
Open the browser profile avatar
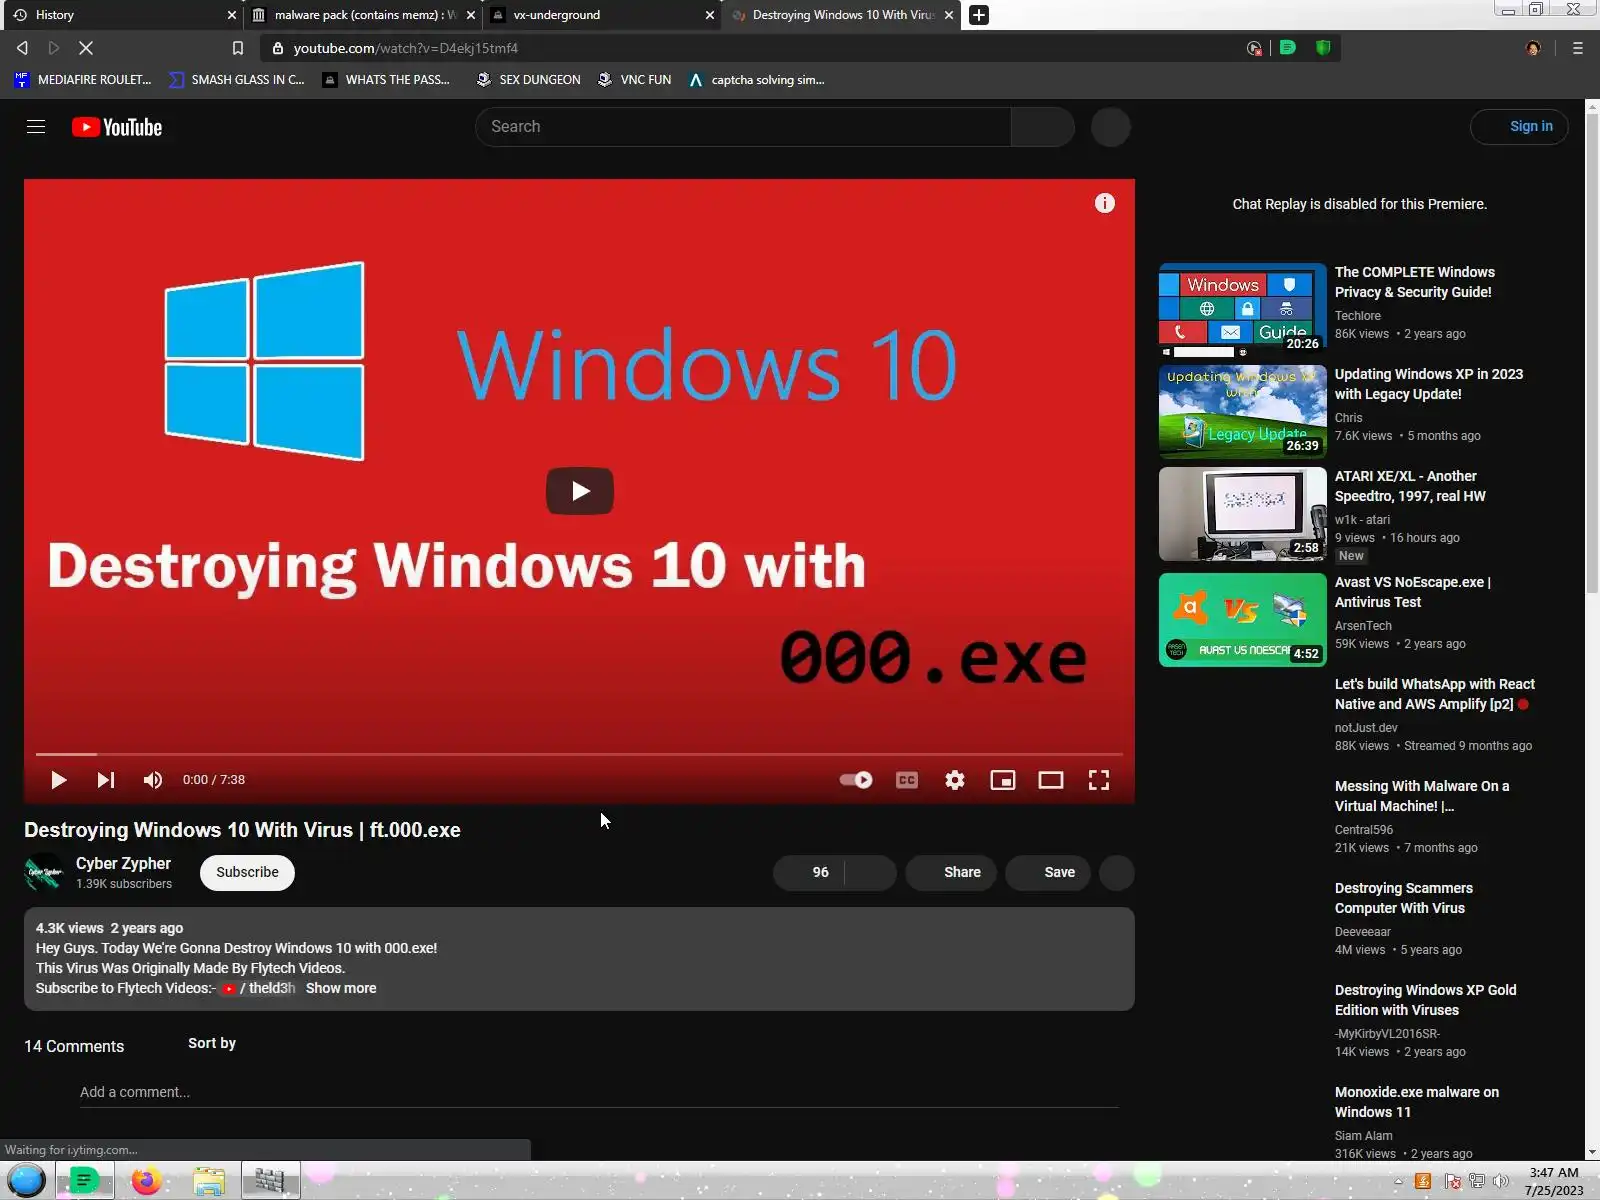point(1533,48)
